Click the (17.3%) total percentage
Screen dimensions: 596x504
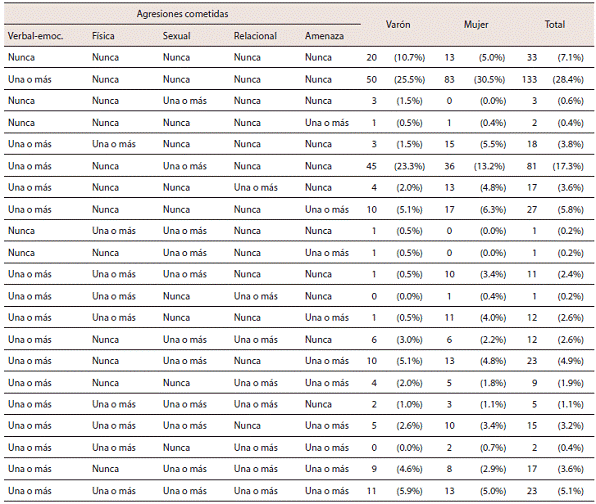click(568, 166)
